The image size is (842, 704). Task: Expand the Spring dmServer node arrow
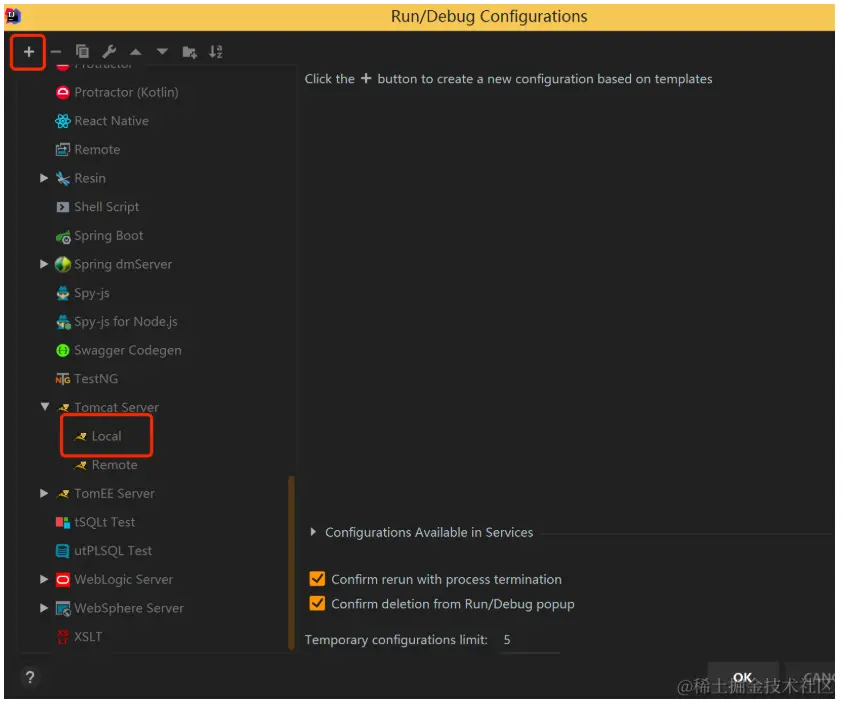click(44, 264)
